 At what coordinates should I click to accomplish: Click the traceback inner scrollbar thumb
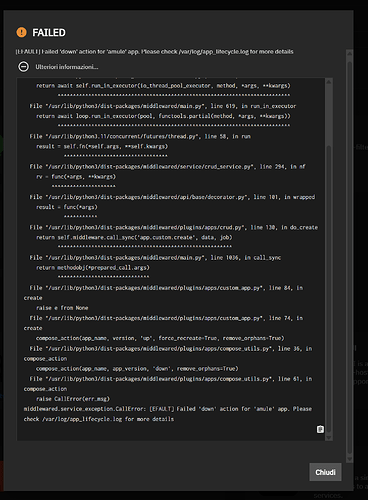point(329,288)
